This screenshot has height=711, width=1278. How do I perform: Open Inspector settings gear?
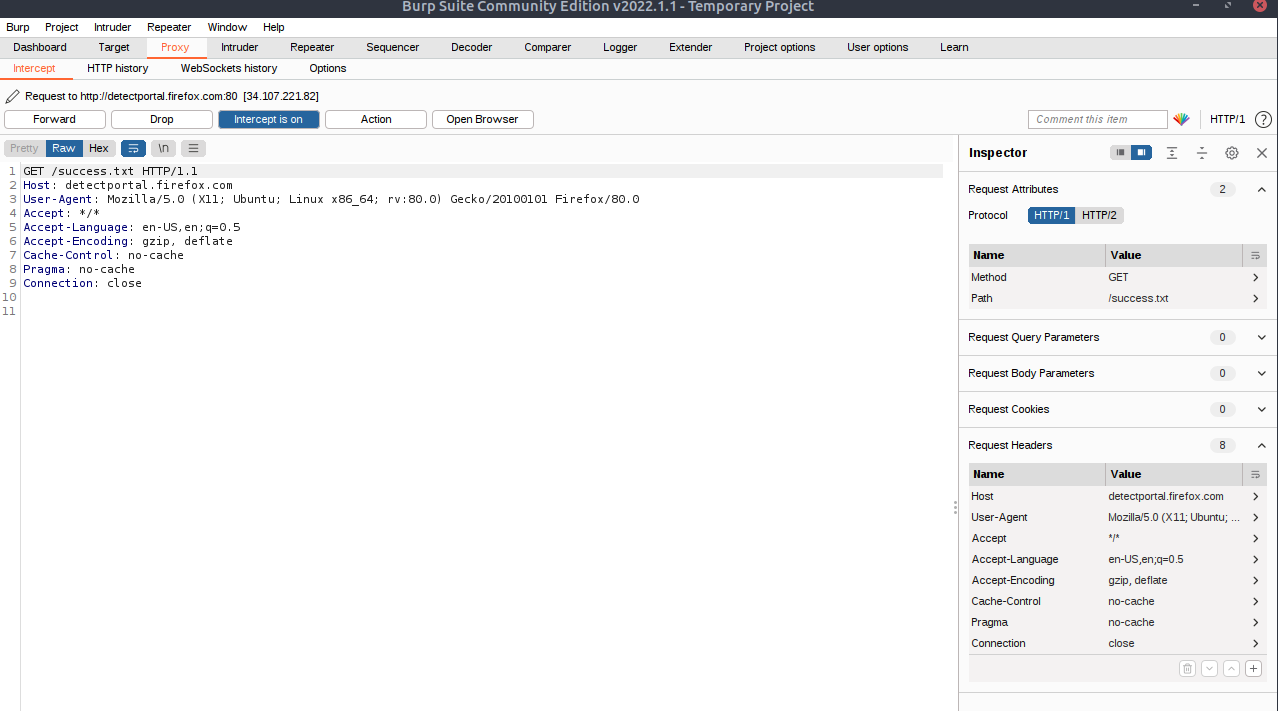coord(1232,153)
